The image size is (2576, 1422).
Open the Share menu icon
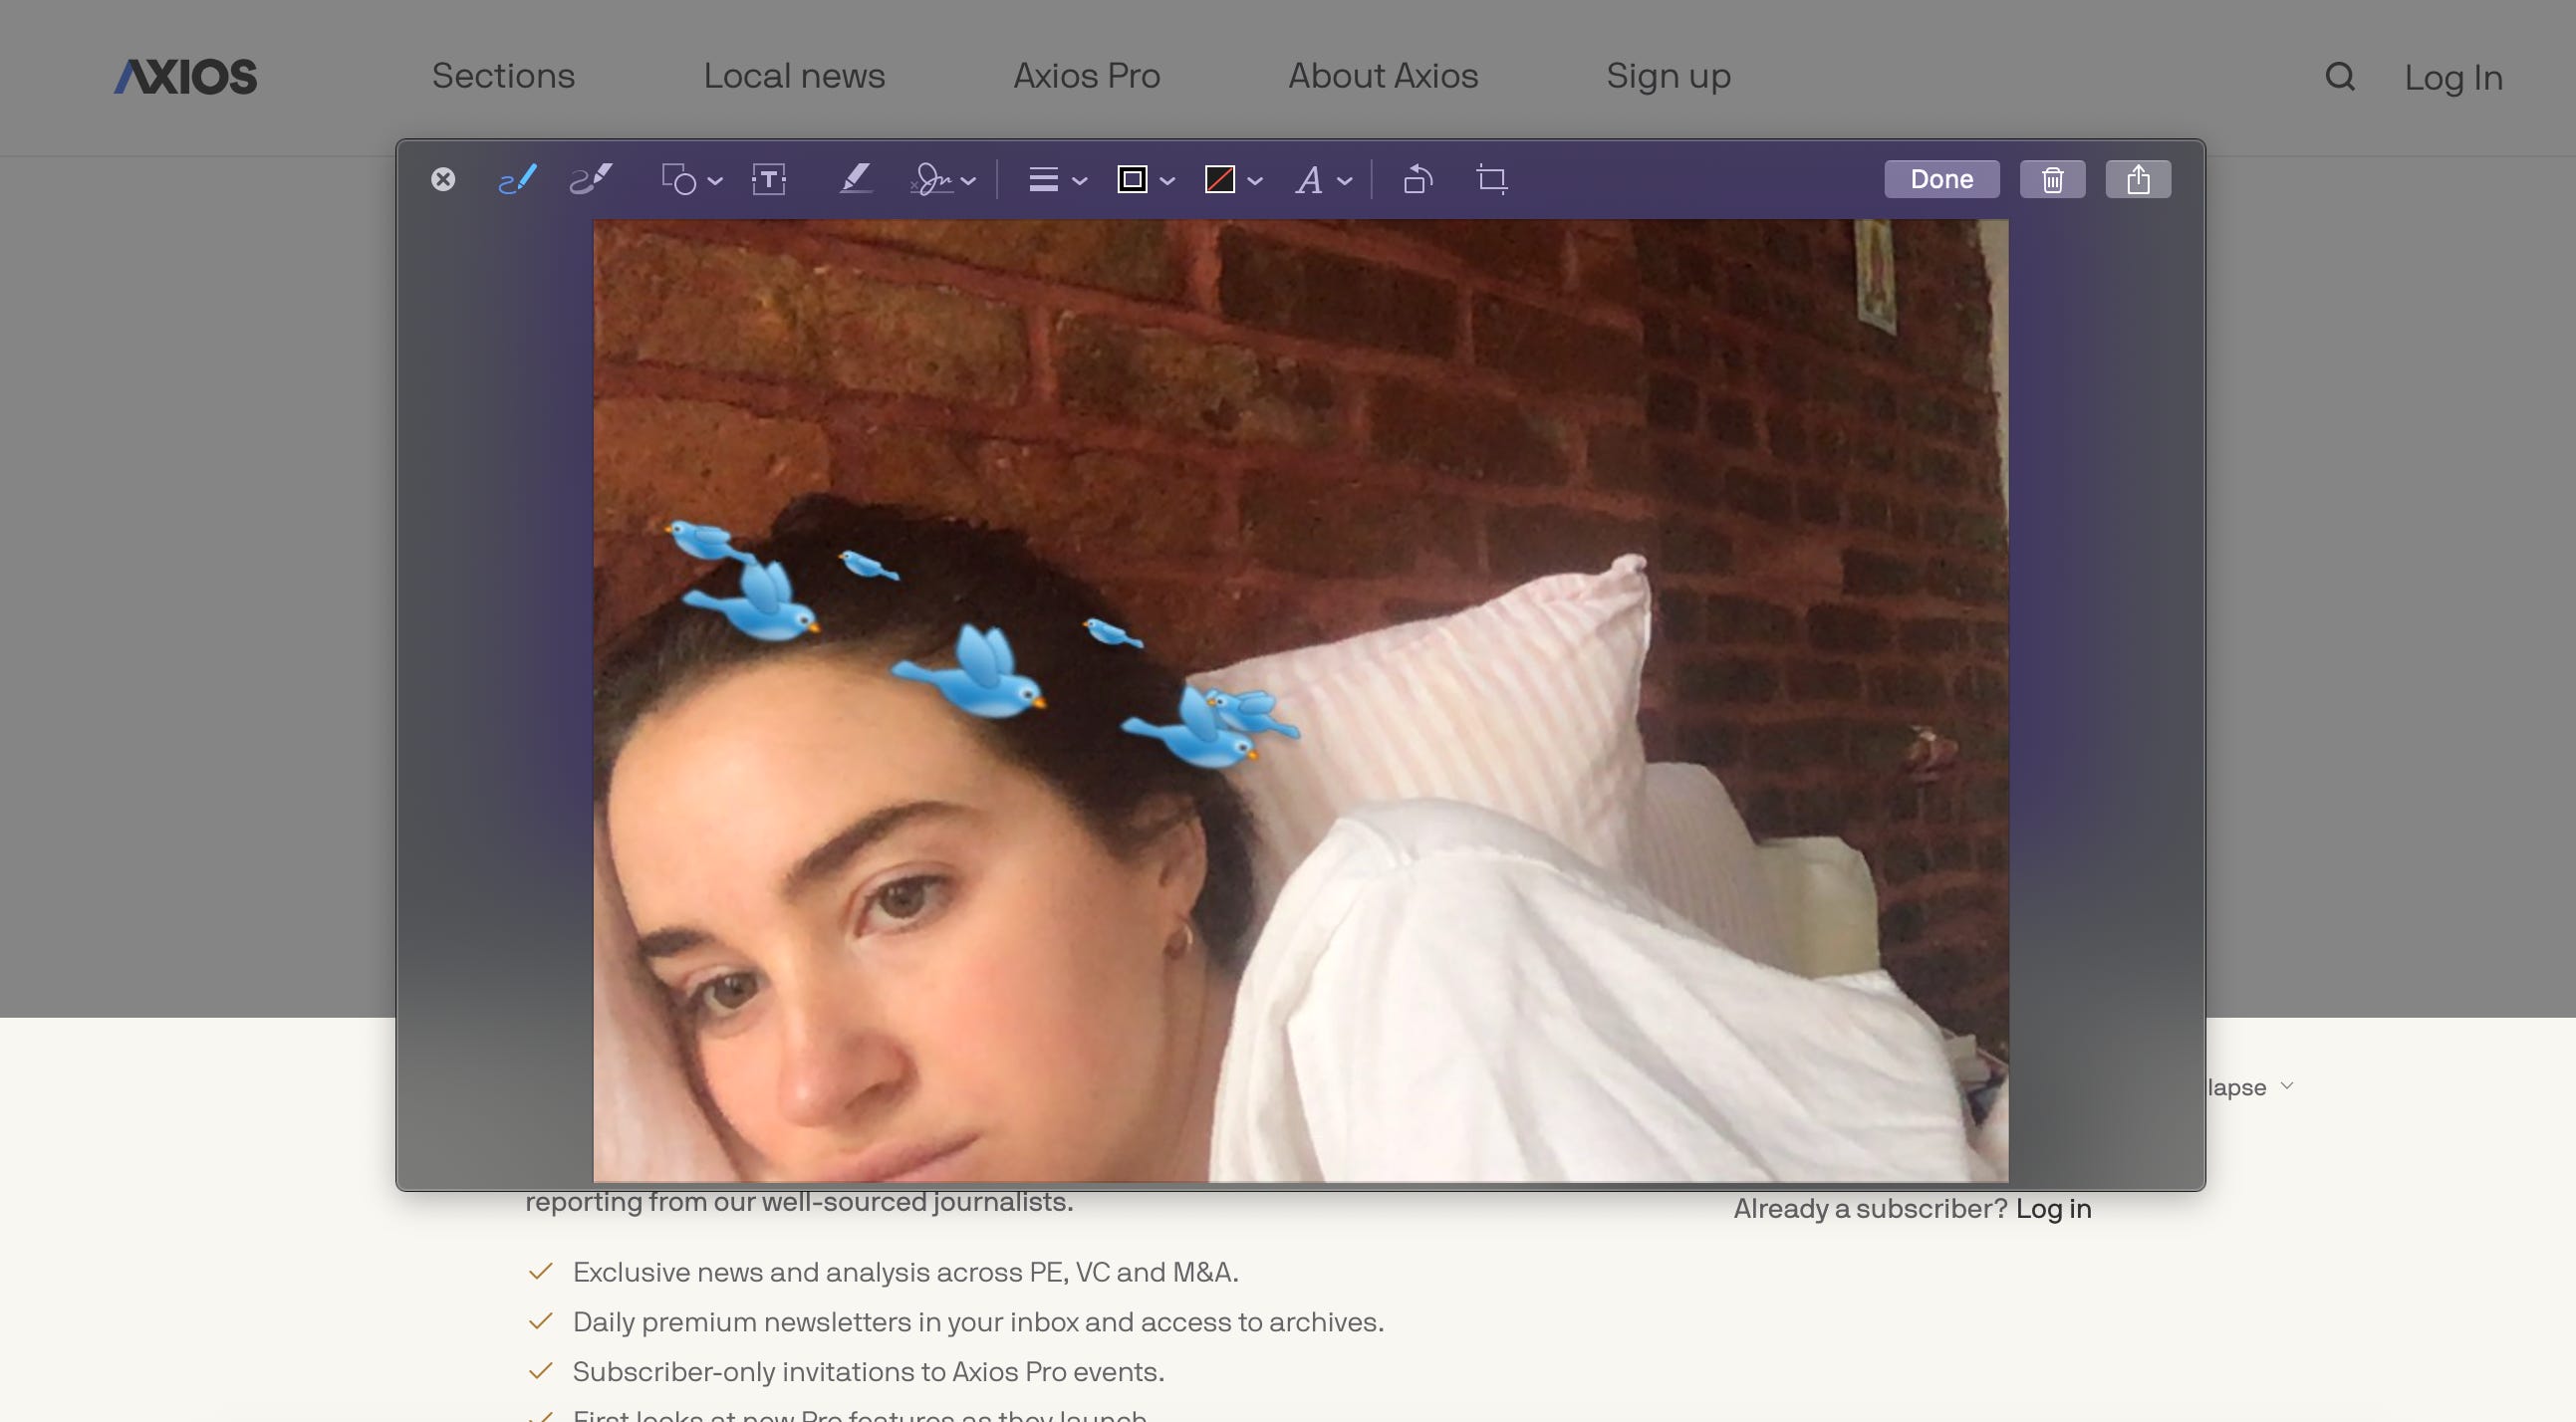pos(2137,180)
